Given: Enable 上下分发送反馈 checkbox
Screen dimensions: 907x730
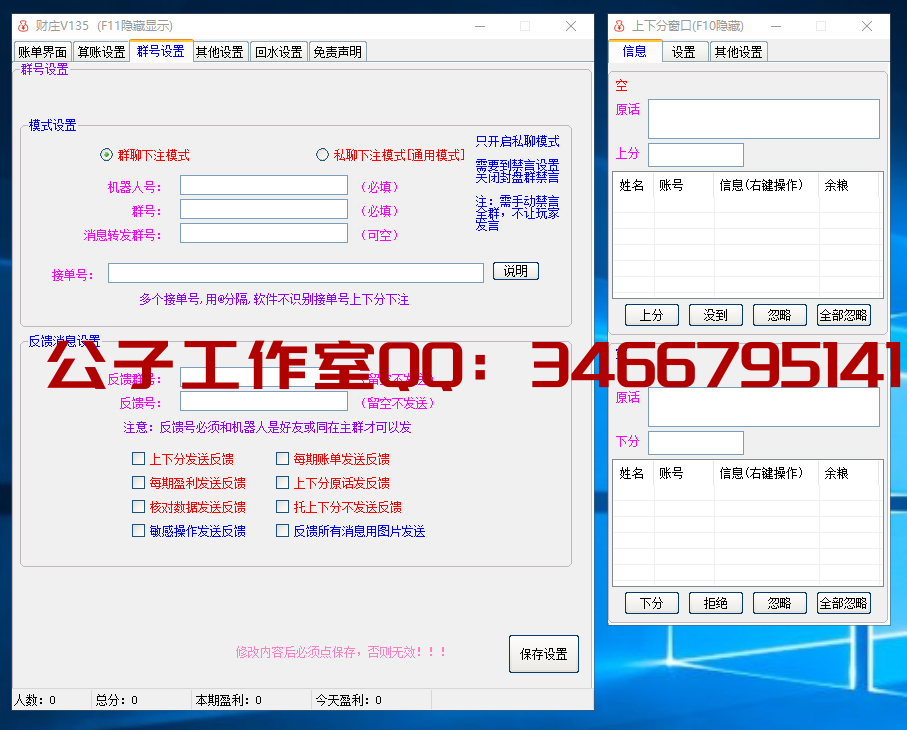Looking at the screenshot, I should tap(138, 459).
